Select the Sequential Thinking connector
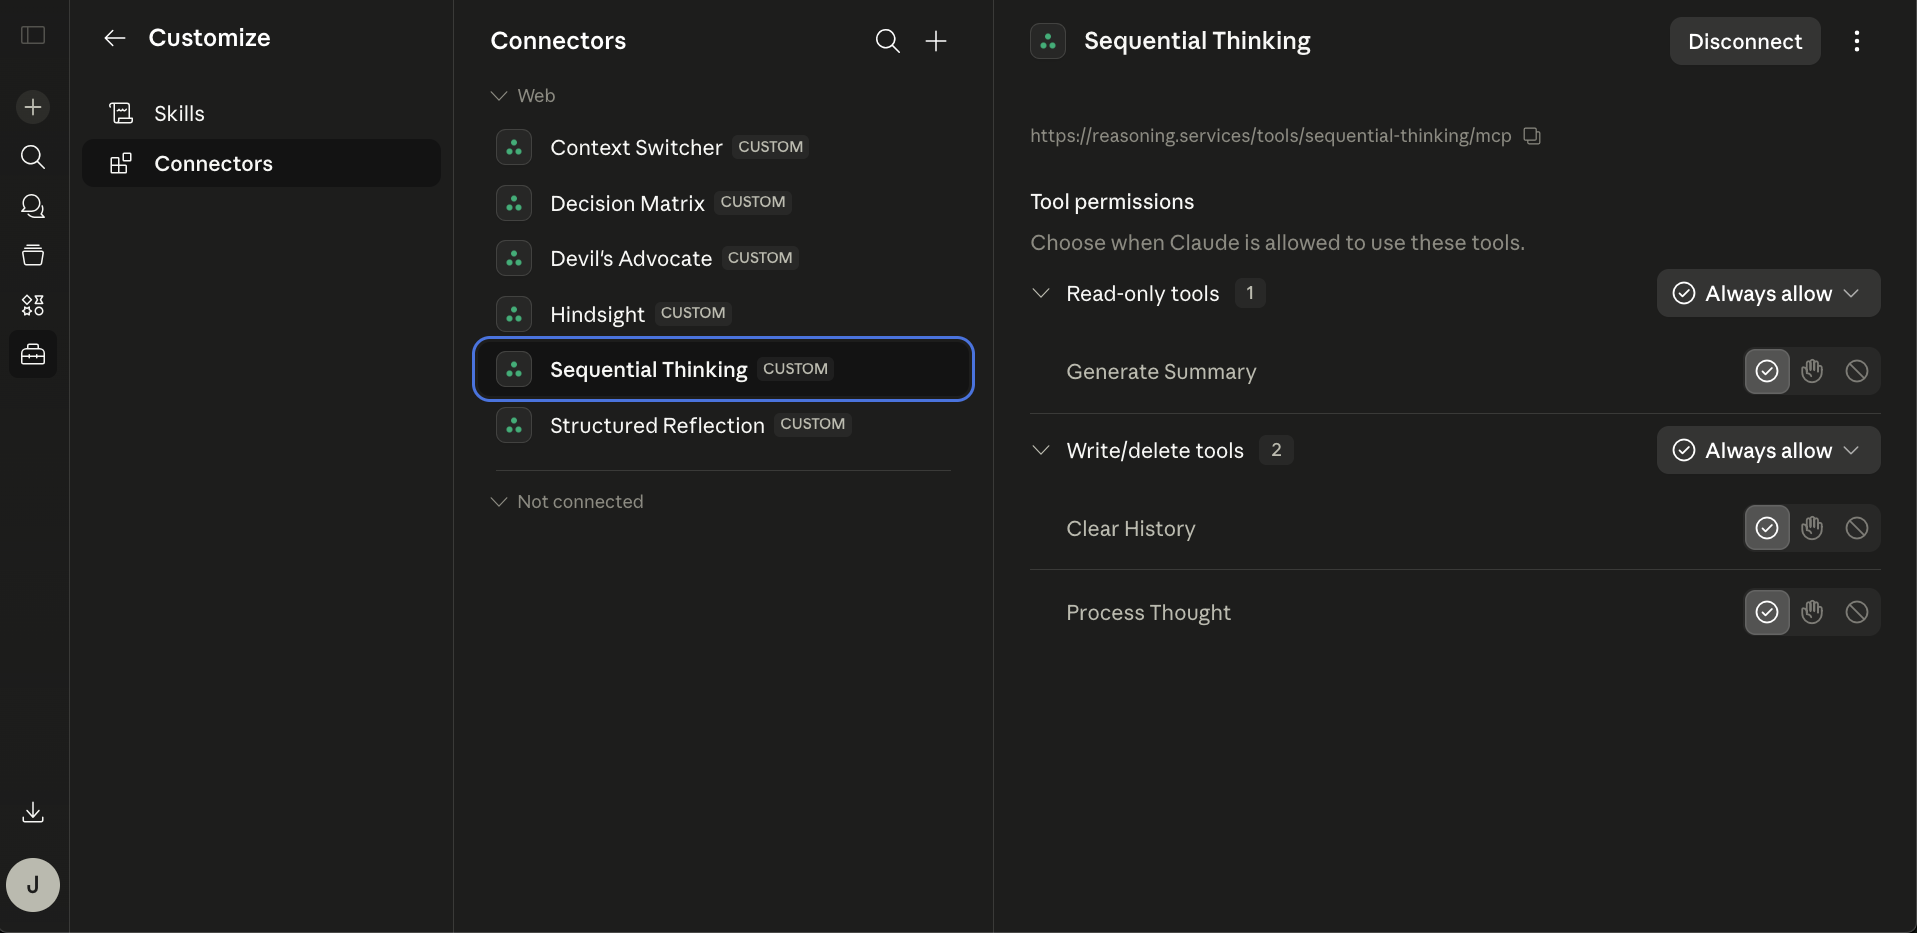1917x933 pixels. pyautogui.click(x=723, y=369)
